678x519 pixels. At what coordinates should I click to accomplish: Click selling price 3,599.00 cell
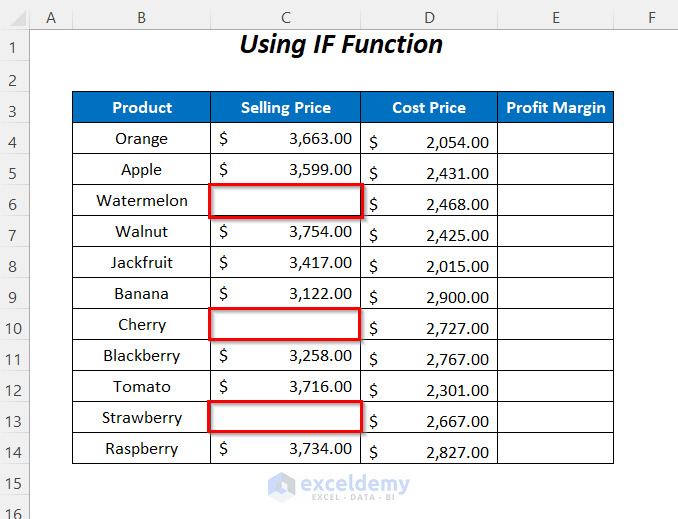285,170
